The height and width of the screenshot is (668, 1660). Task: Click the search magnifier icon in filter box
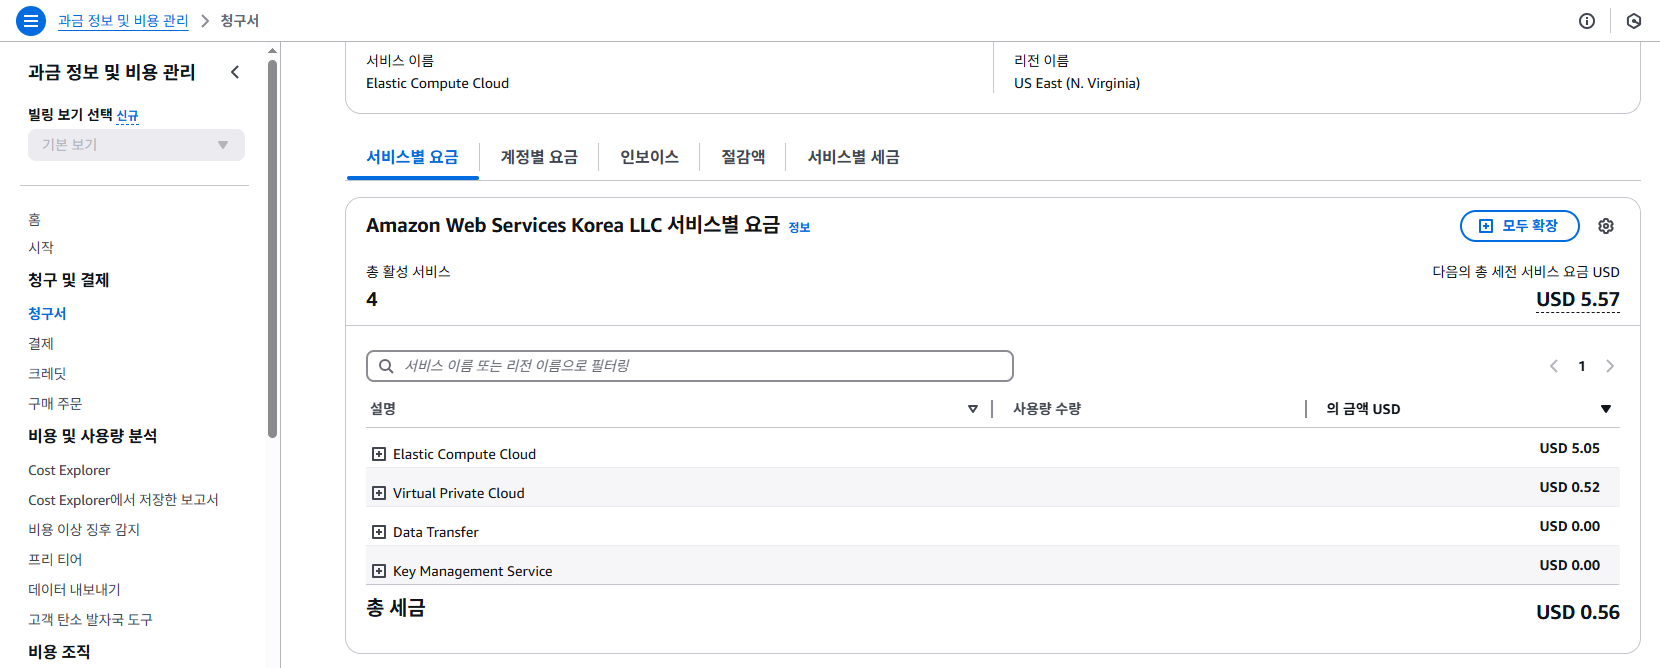click(x=386, y=366)
